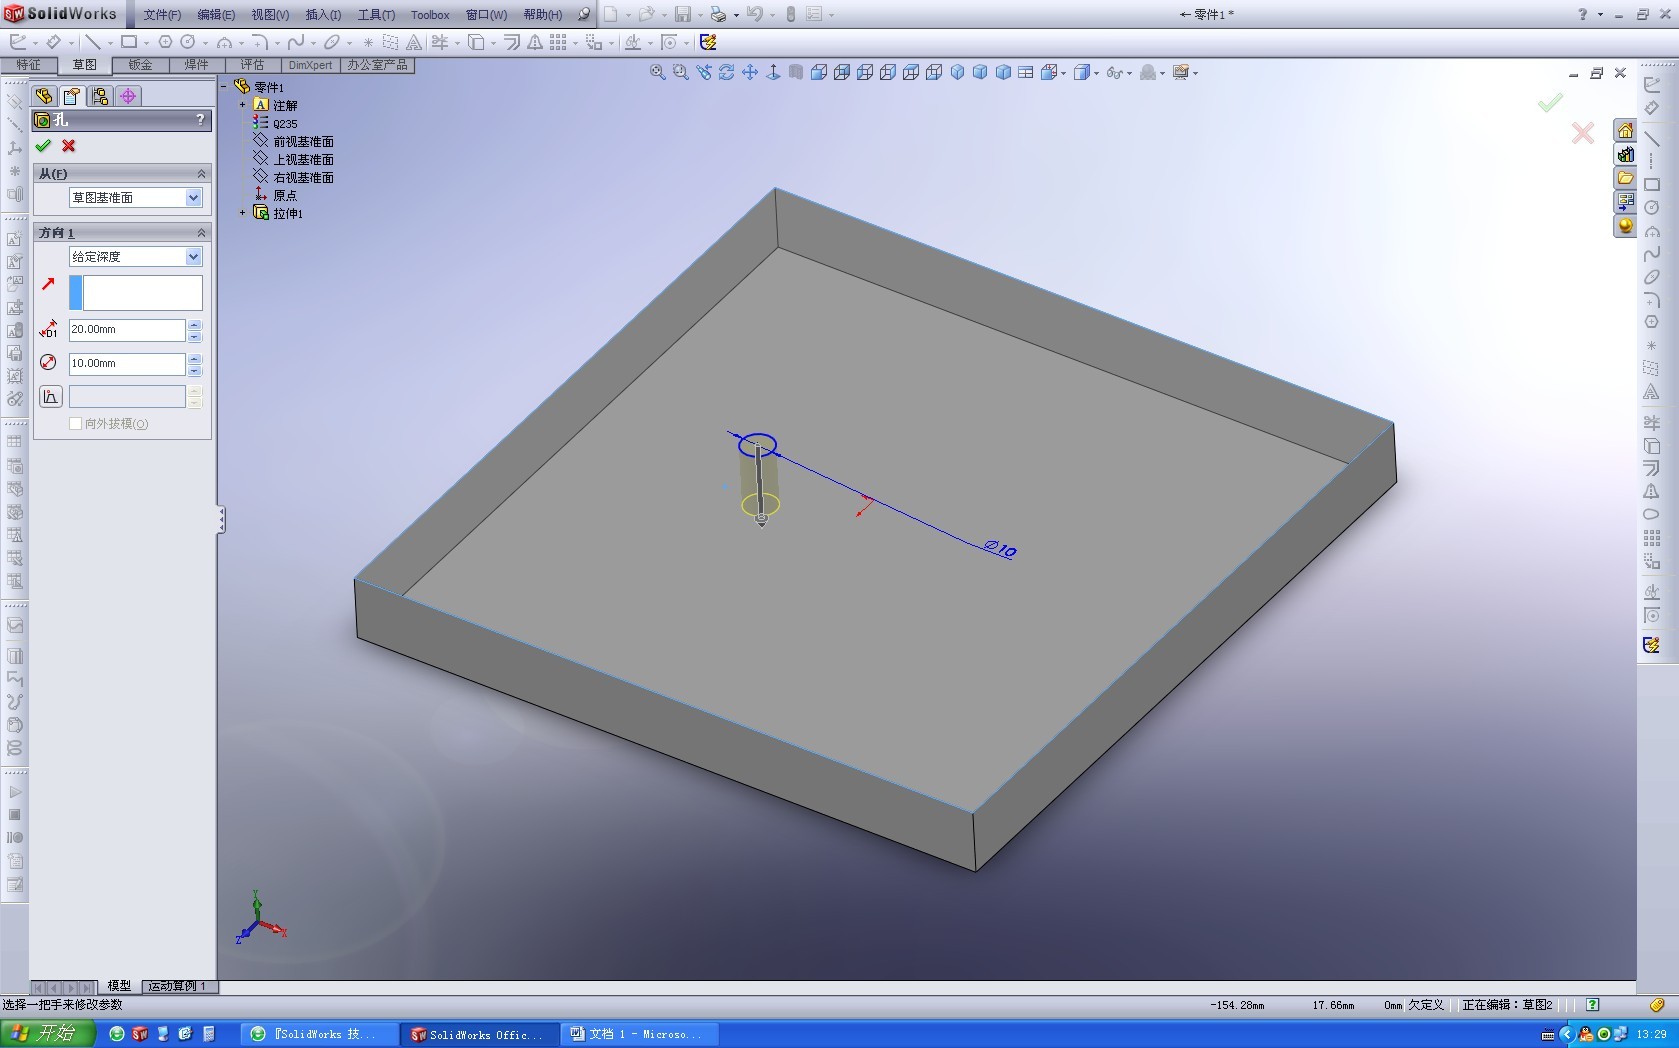The width and height of the screenshot is (1679, 1048).
Task: Open the Design Library task pane icon
Action: click(1626, 155)
